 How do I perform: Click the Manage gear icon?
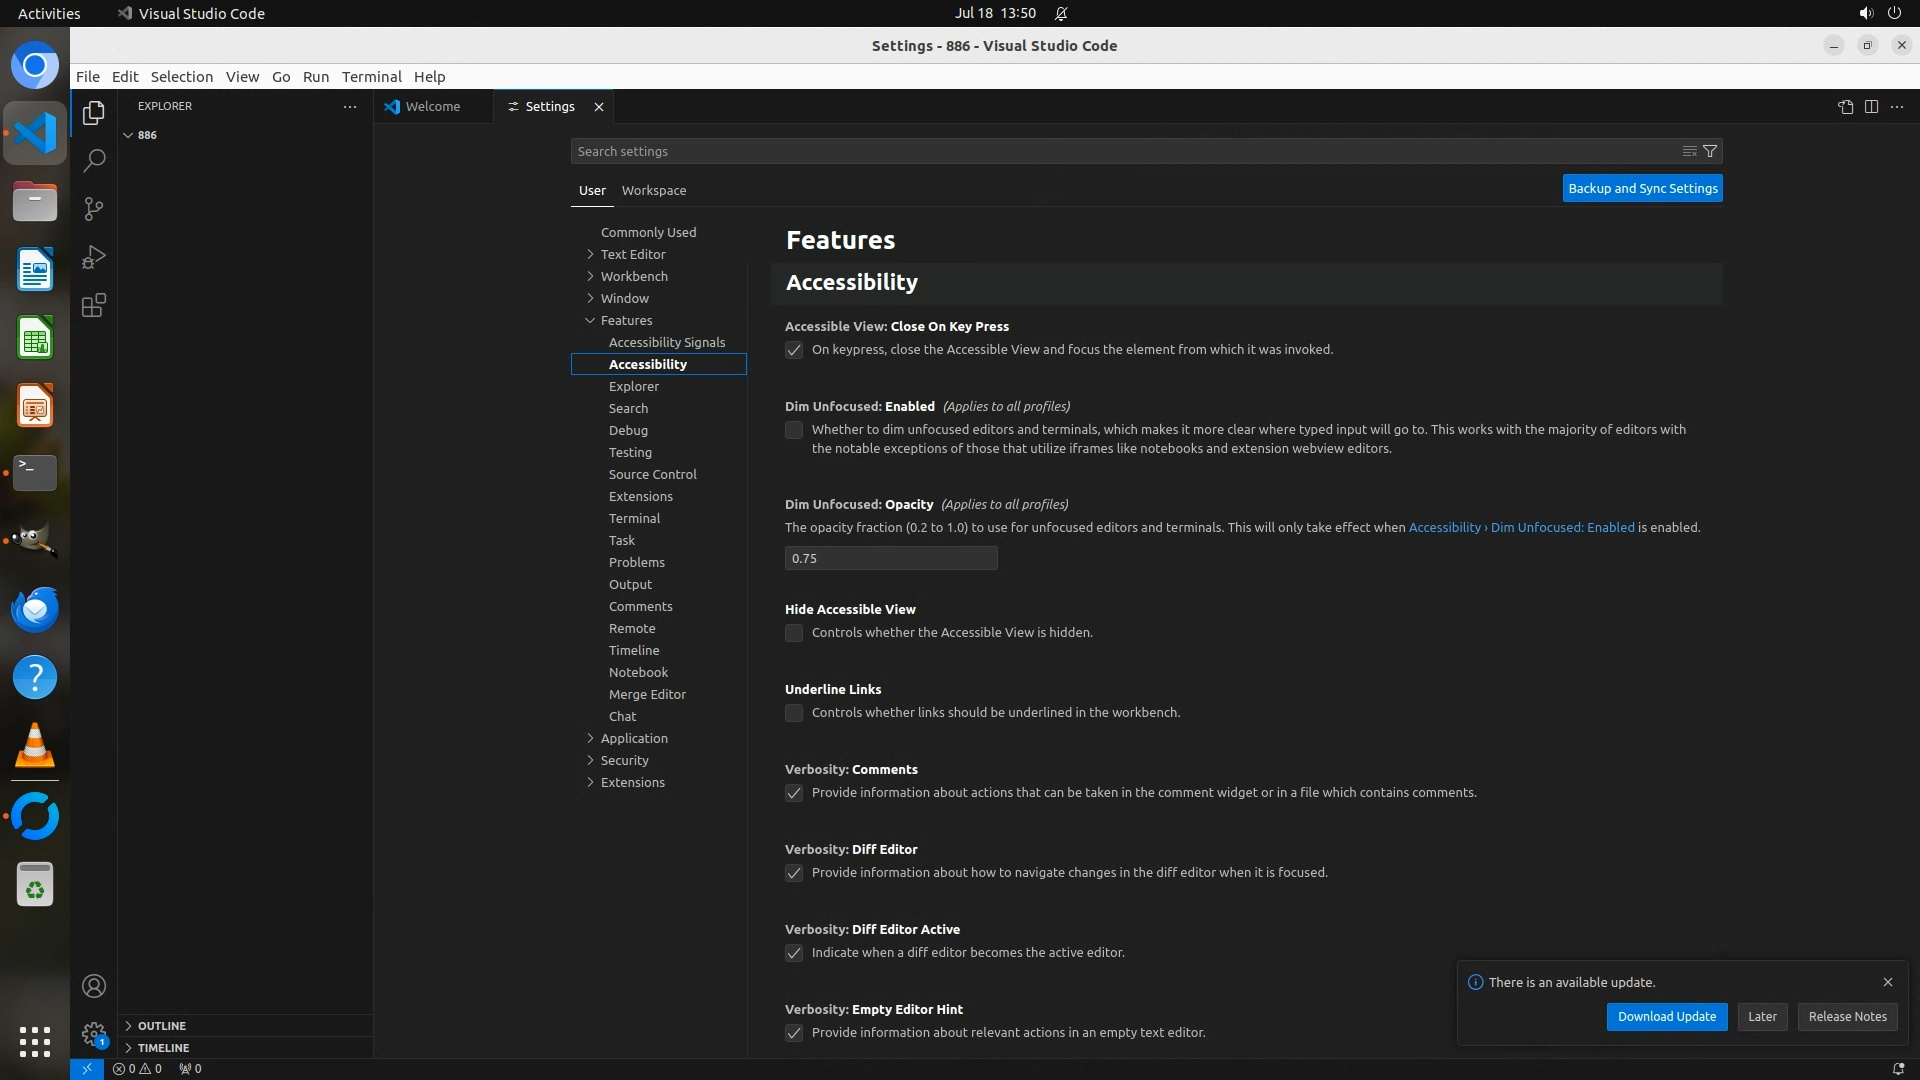[94, 1033]
